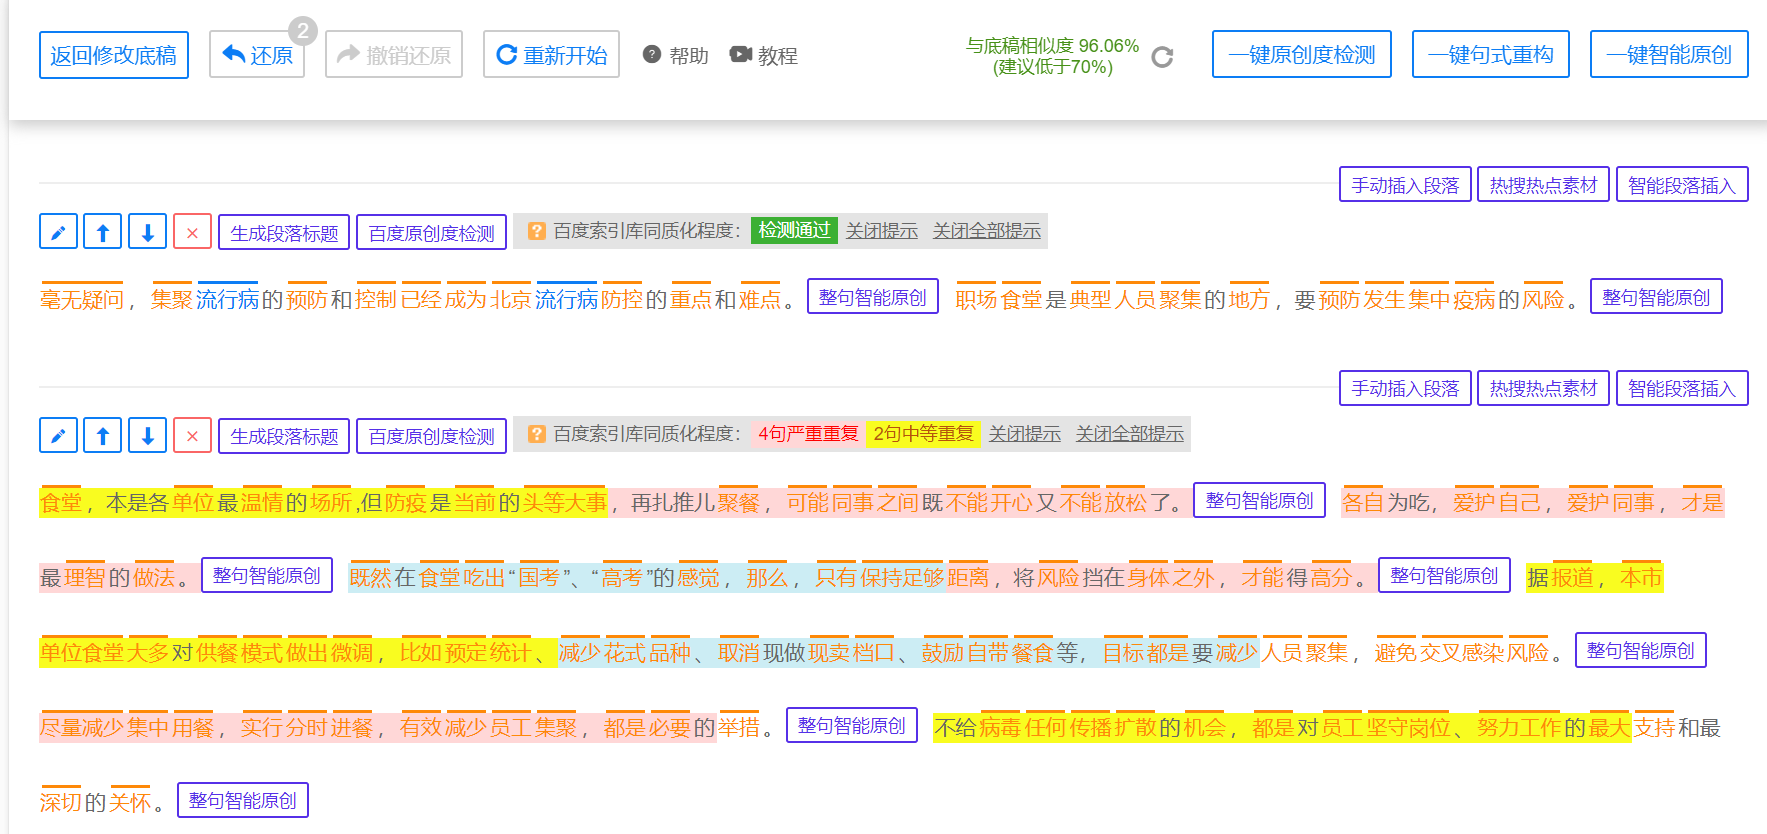Run 一键原创度检测
This screenshot has width=1767, height=834.
pyautogui.click(x=1302, y=54)
